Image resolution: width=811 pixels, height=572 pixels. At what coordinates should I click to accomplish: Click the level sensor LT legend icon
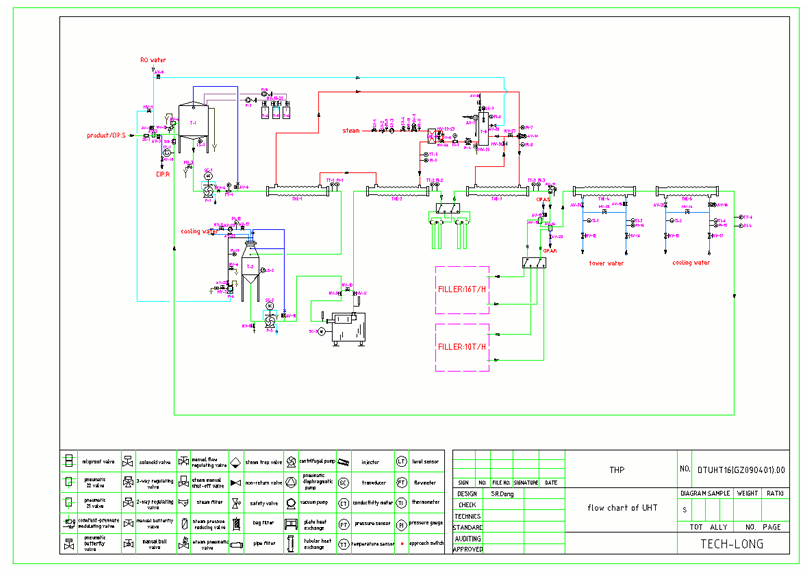(x=401, y=460)
